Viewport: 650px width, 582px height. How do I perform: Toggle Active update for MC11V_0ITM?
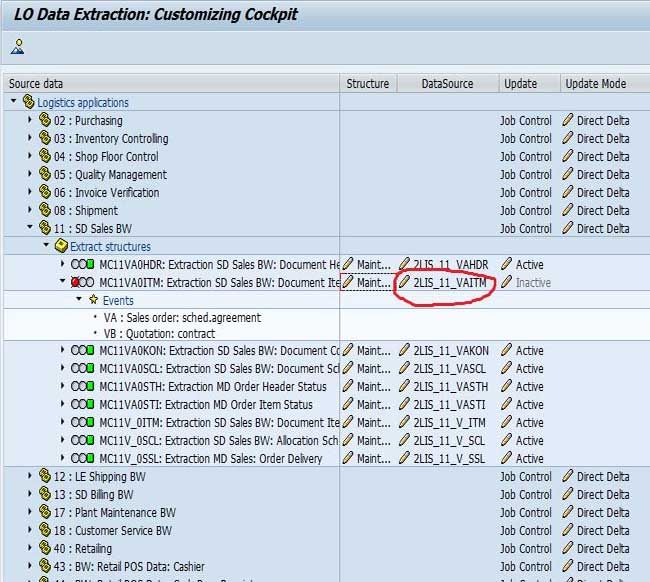529,422
